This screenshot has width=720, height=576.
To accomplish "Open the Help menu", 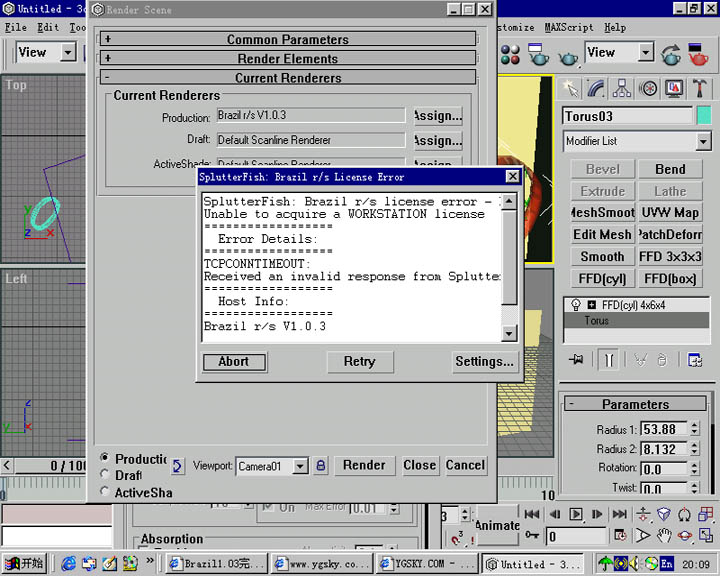I will point(615,28).
